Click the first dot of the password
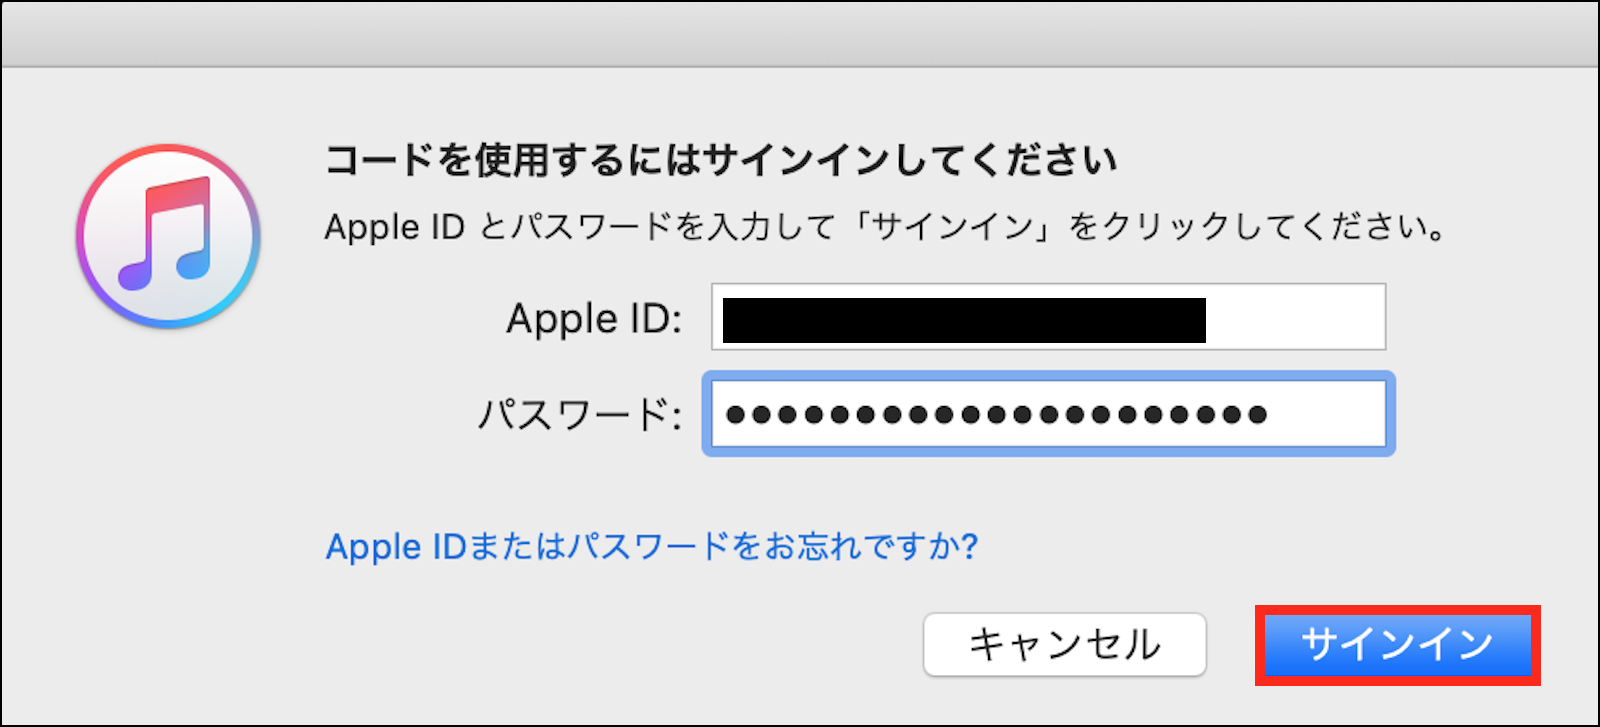 736,414
